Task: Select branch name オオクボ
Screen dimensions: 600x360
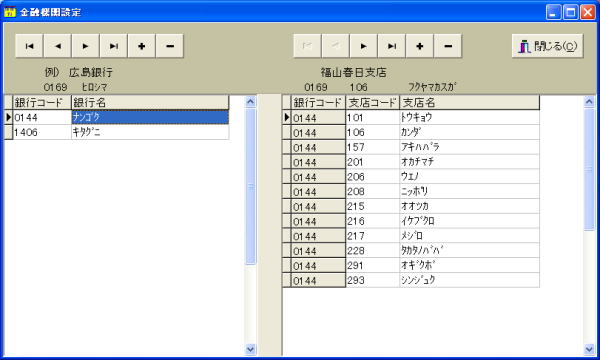Action: pos(470,265)
